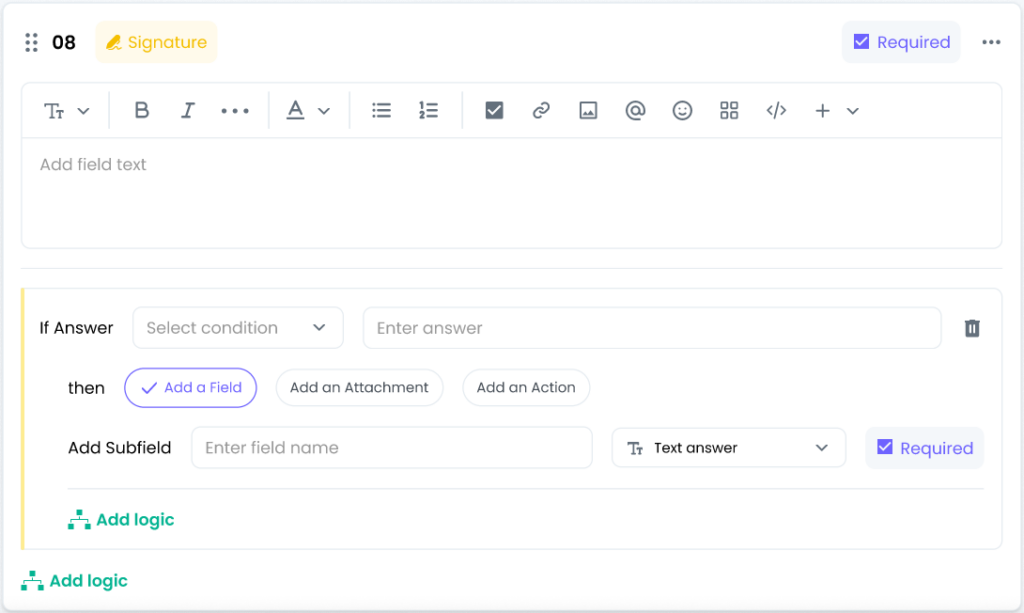Insert a bulleted list
The width and height of the screenshot is (1024, 613).
[x=381, y=111]
